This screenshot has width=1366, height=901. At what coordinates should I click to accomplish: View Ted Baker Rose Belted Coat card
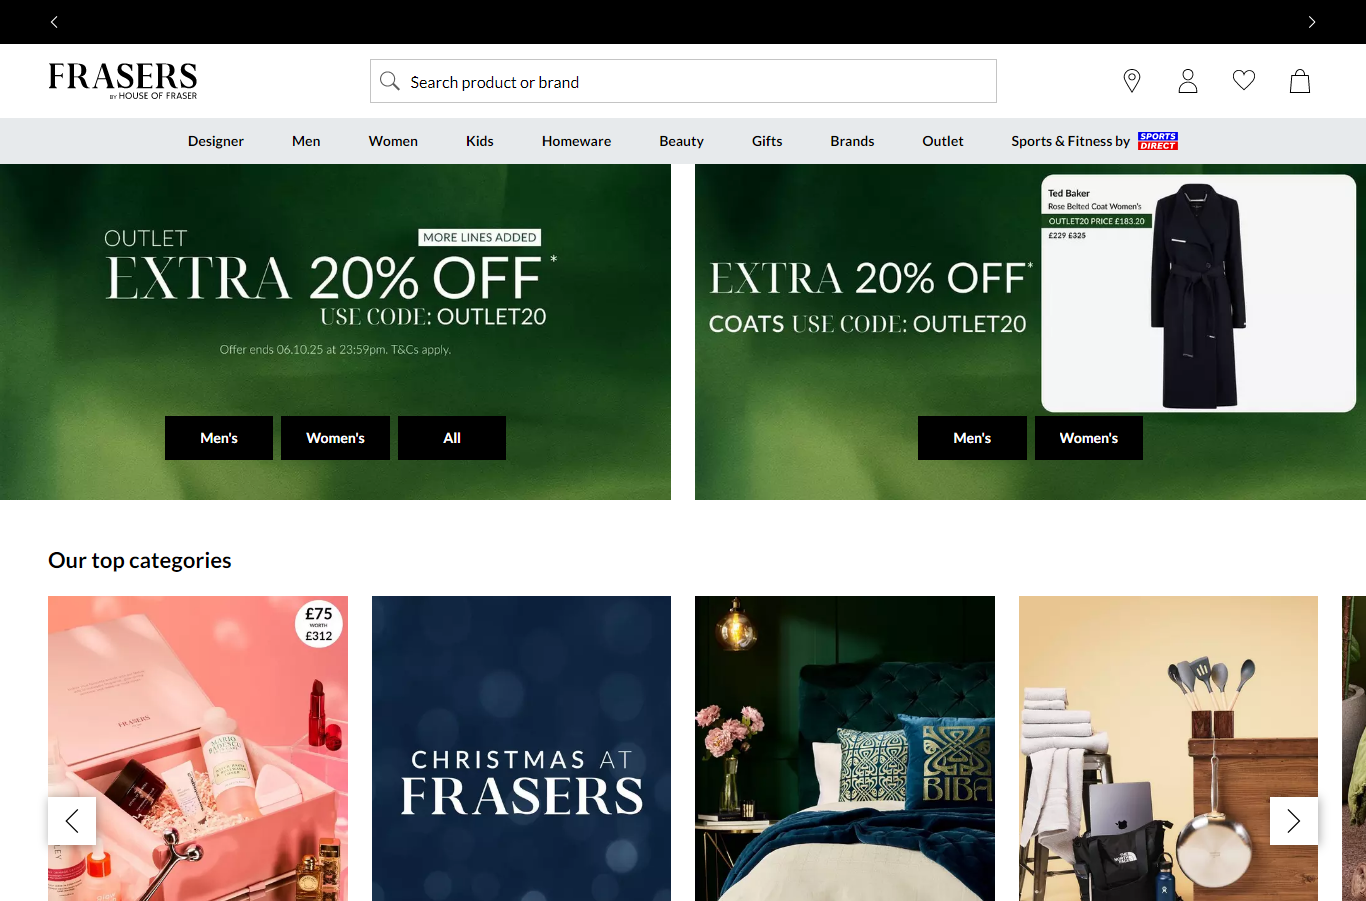(1198, 293)
